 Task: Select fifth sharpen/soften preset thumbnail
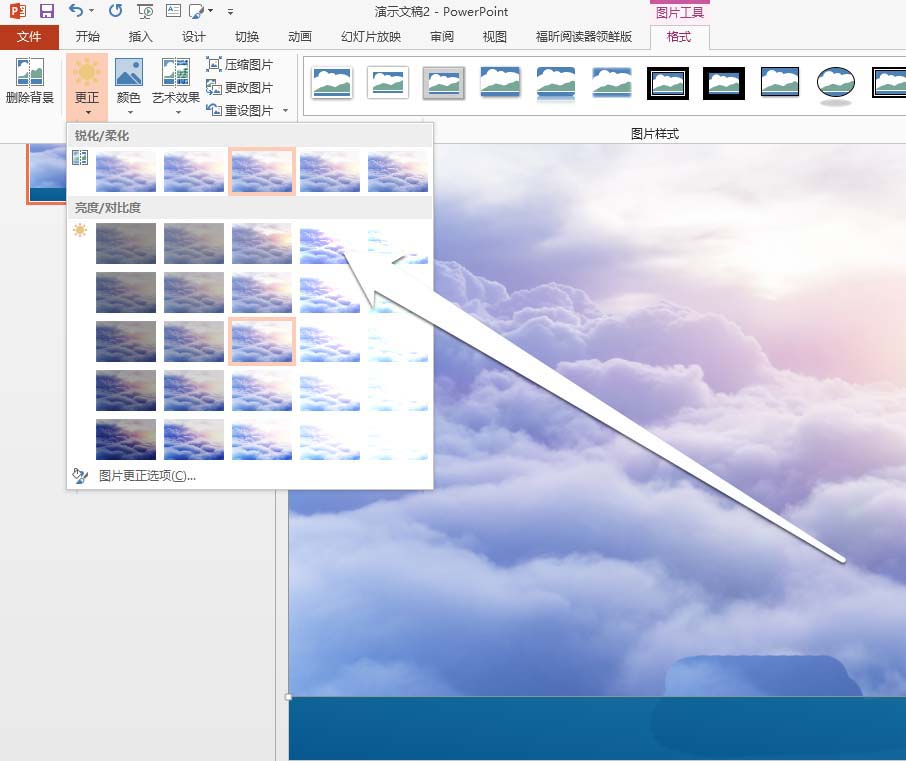click(398, 172)
